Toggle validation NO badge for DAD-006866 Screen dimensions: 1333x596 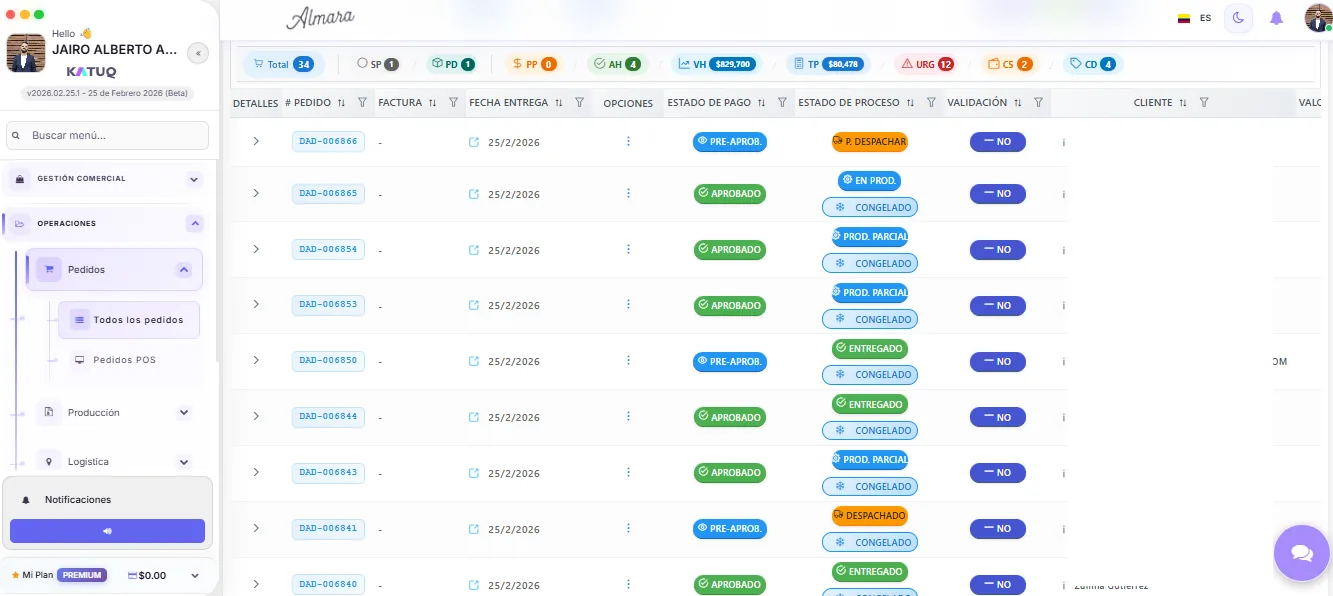[x=998, y=142]
